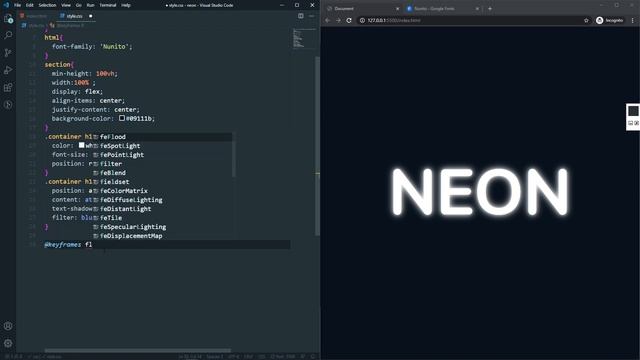Click the @keyframes line in the editor

click(167, 244)
